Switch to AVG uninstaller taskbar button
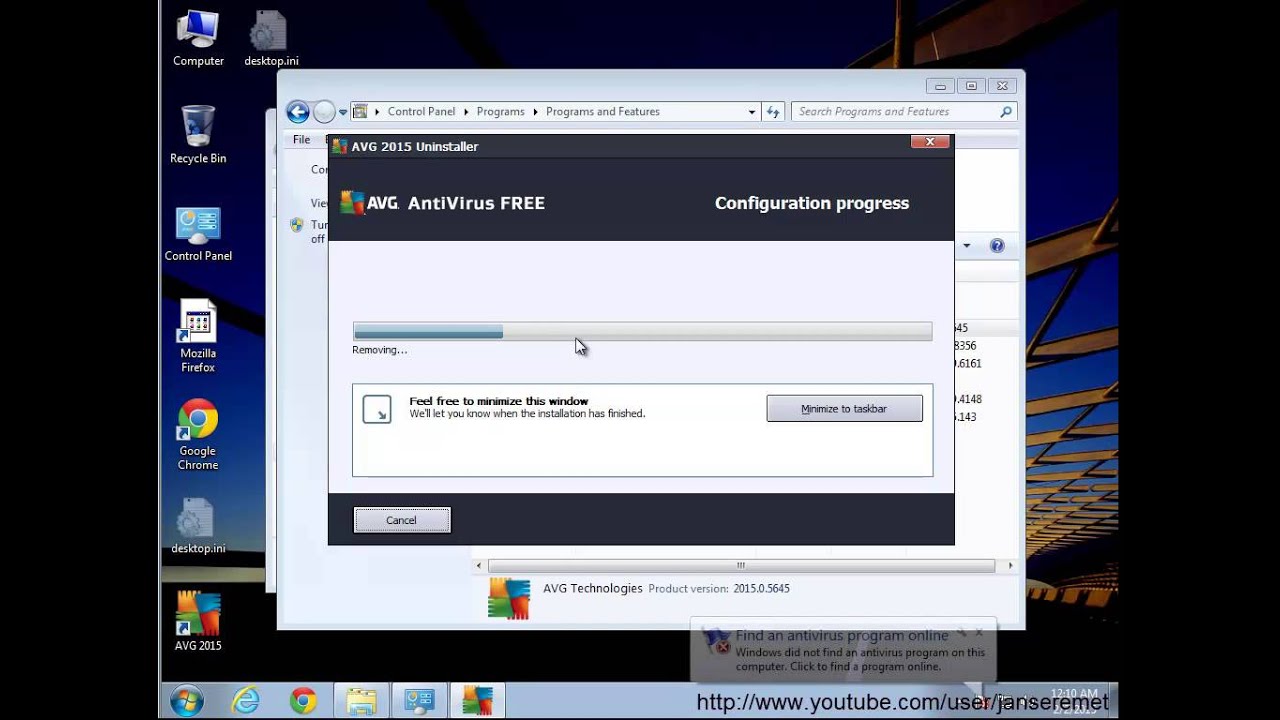Image resolution: width=1280 pixels, height=720 pixels. 477,701
